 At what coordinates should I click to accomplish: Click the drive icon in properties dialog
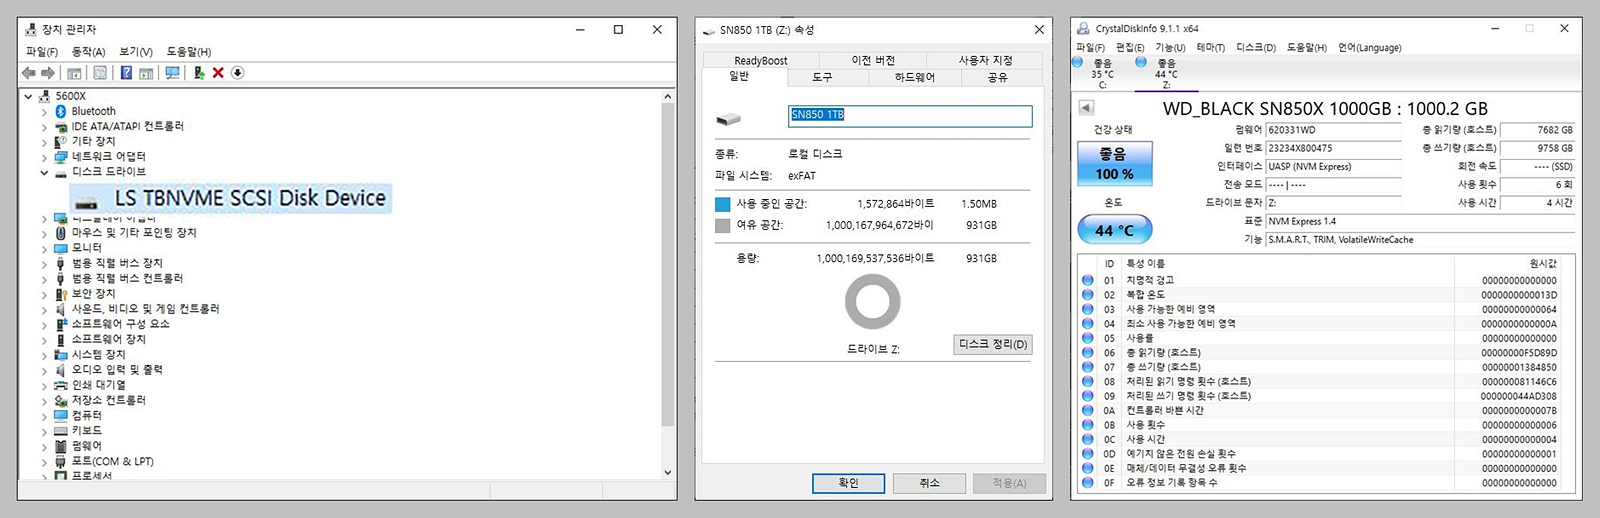(728, 119)
